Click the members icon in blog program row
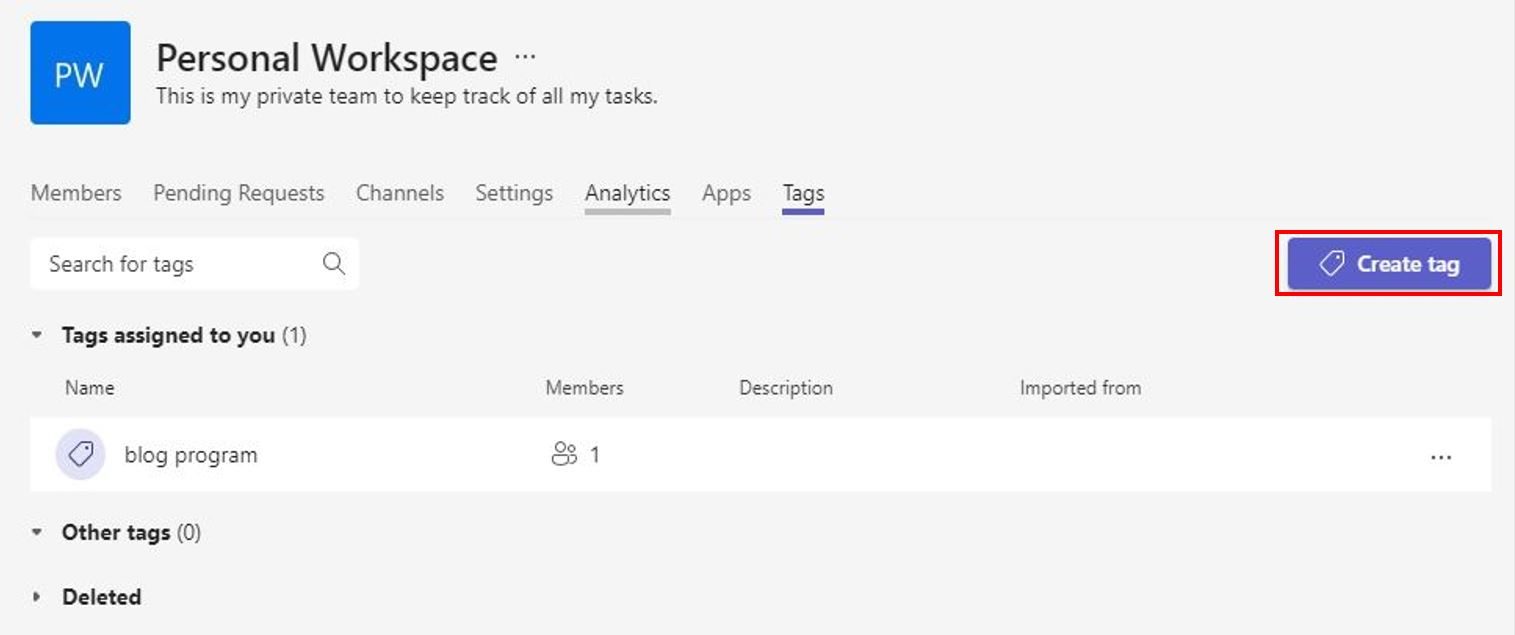1515x635 pixels. [564, 455]
